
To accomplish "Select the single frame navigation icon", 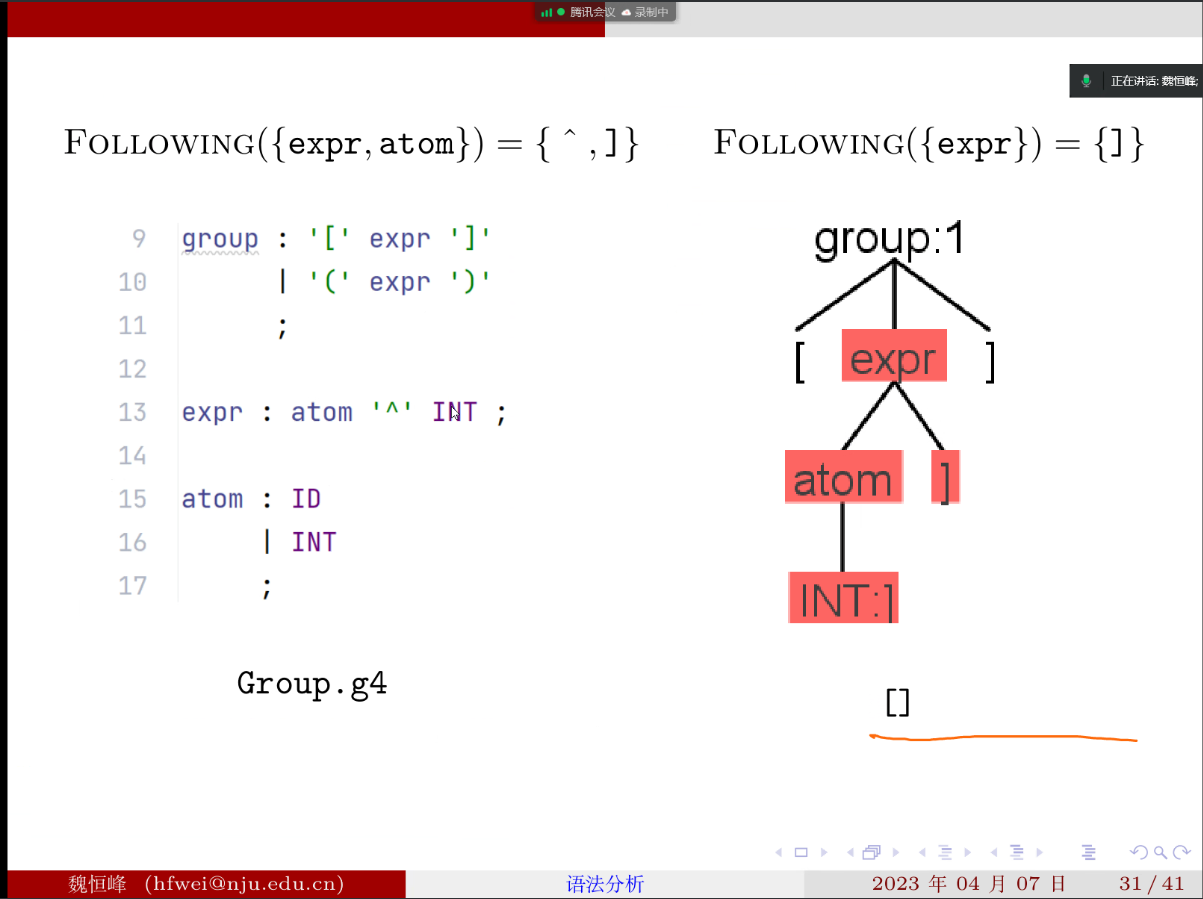I will point(801,852).
